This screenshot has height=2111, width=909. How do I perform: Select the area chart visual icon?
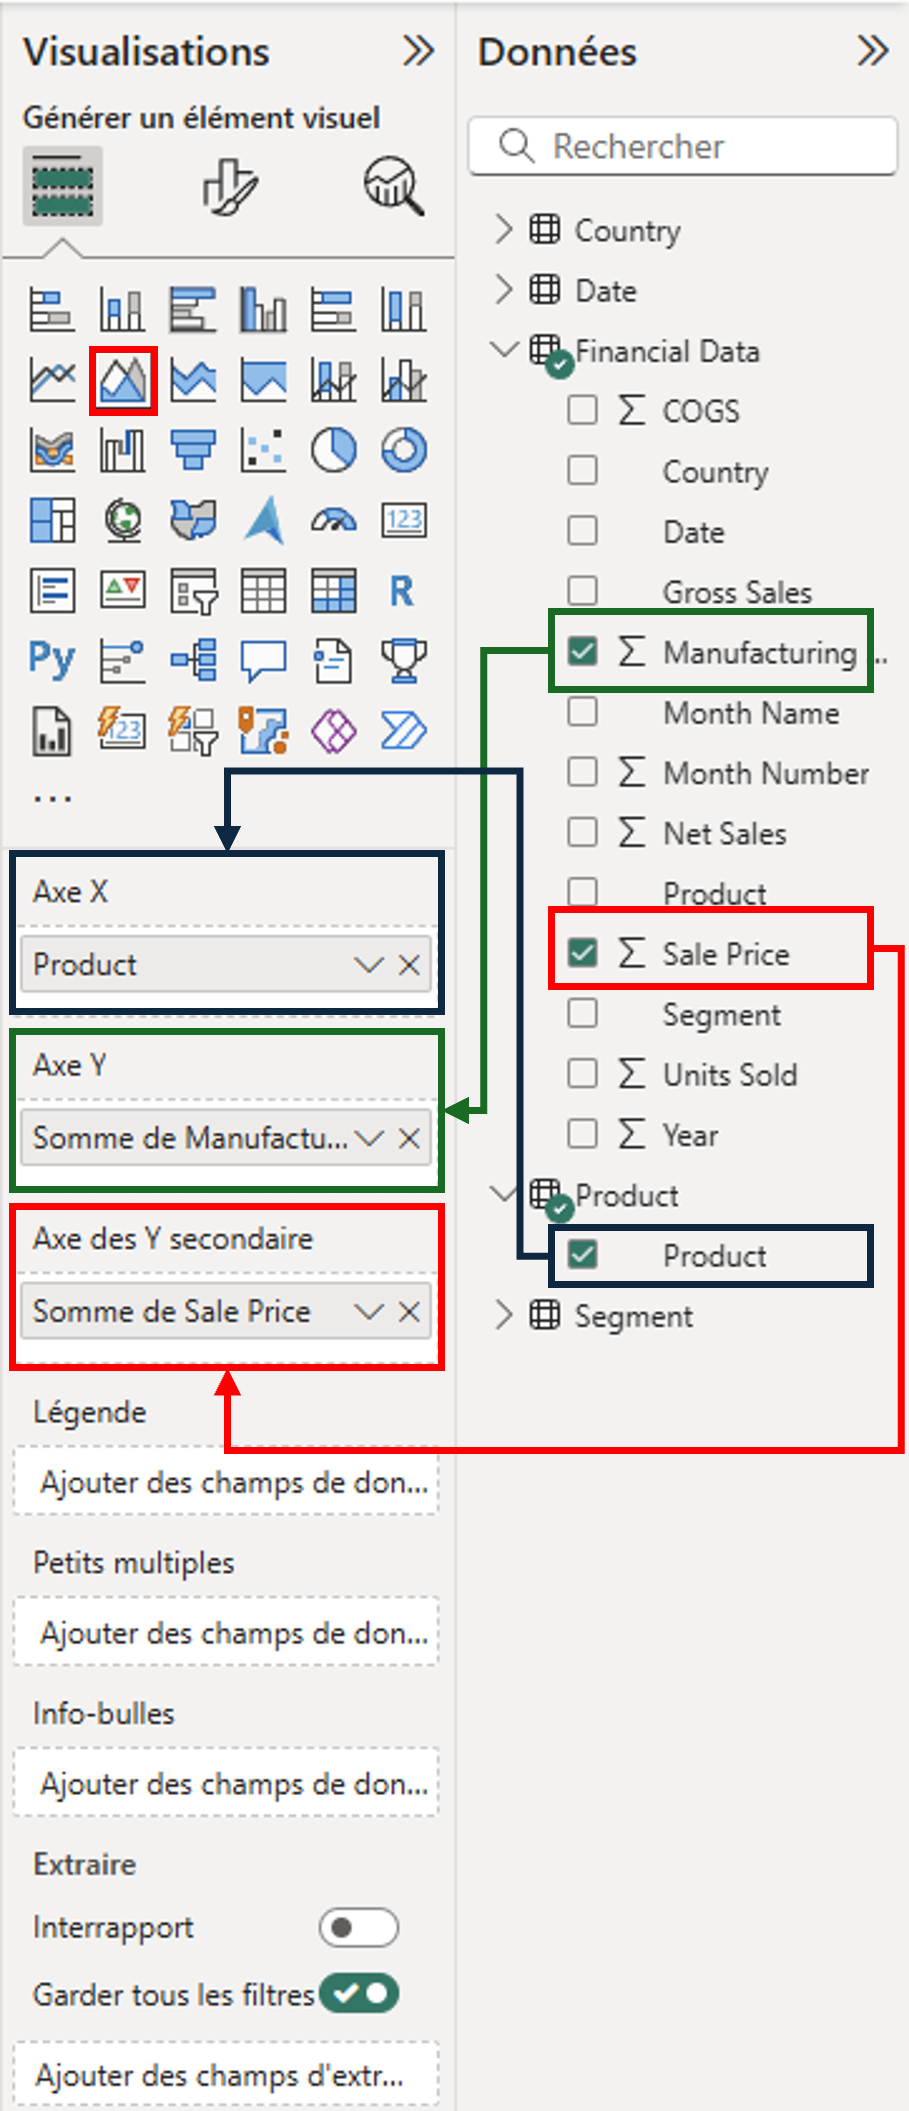123,380
